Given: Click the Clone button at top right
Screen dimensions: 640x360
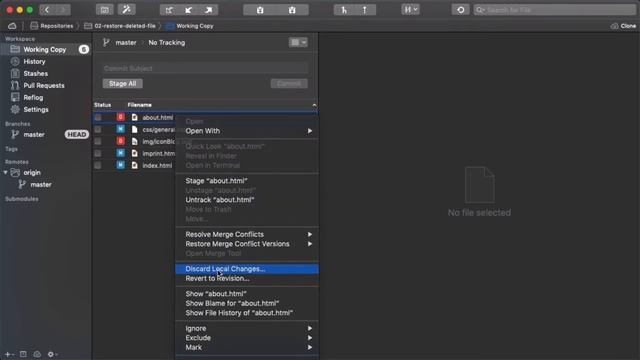Looking at the screenshot, I should pos(623,26).
